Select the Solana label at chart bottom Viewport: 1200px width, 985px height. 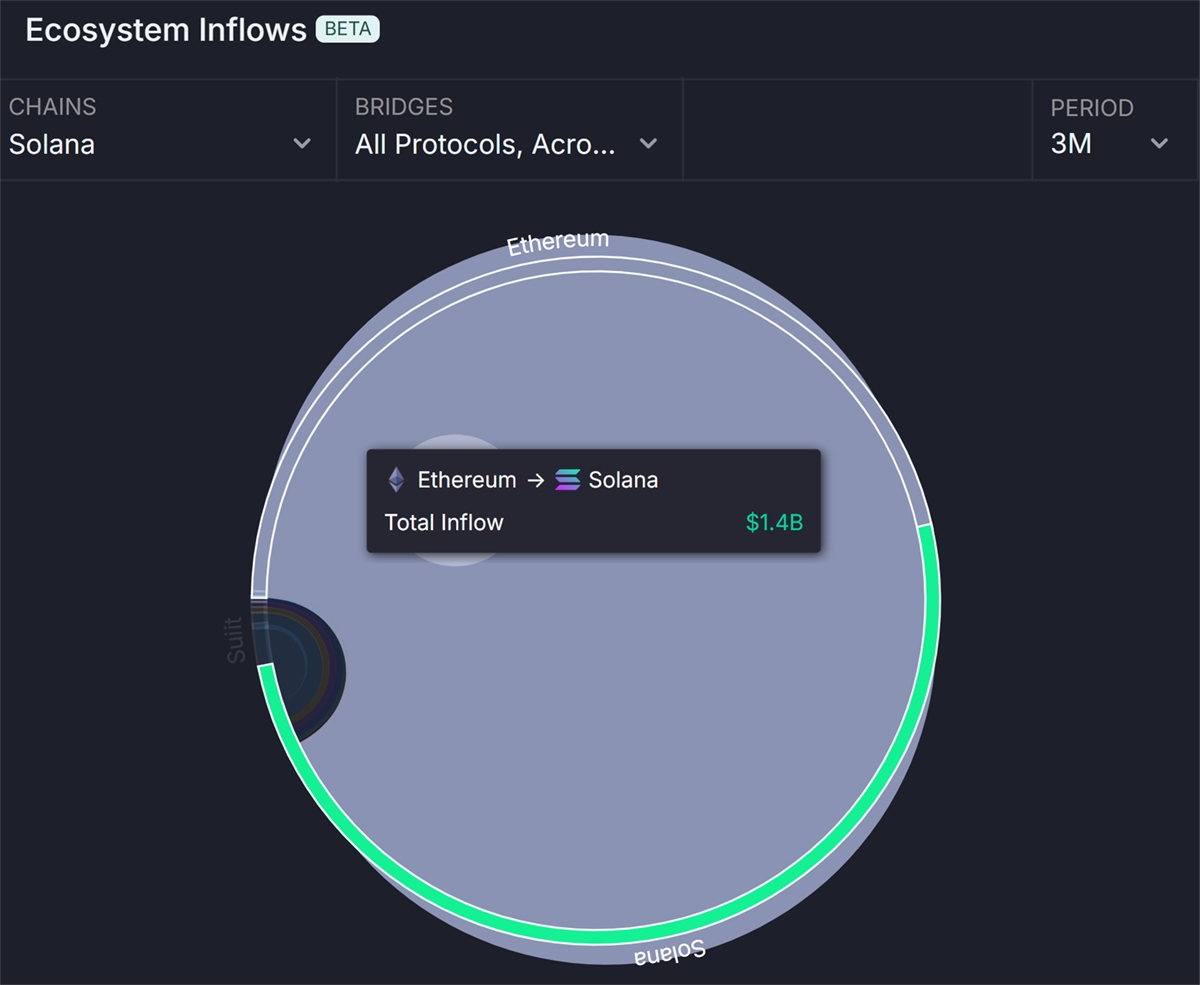coord(669,951)
